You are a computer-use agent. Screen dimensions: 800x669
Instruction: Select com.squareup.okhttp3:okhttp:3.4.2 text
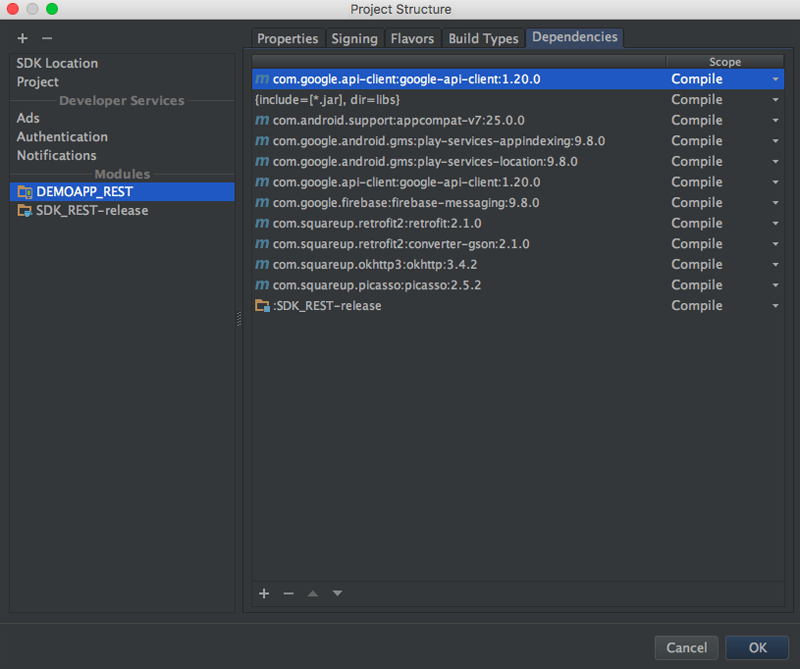pyautogui.click(x=375, y=264)
